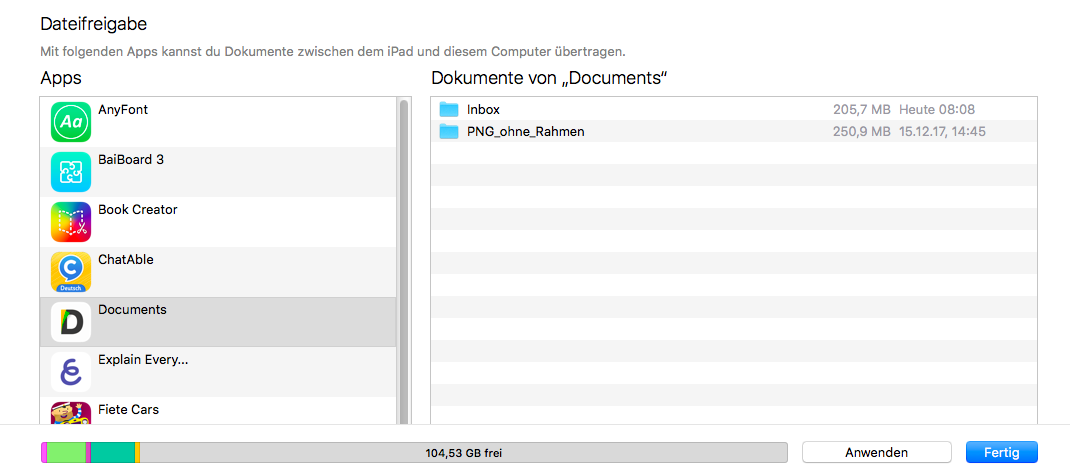Click the green segment of storage bar
Screen dimensions: 1070x475
tap(66, 453)
